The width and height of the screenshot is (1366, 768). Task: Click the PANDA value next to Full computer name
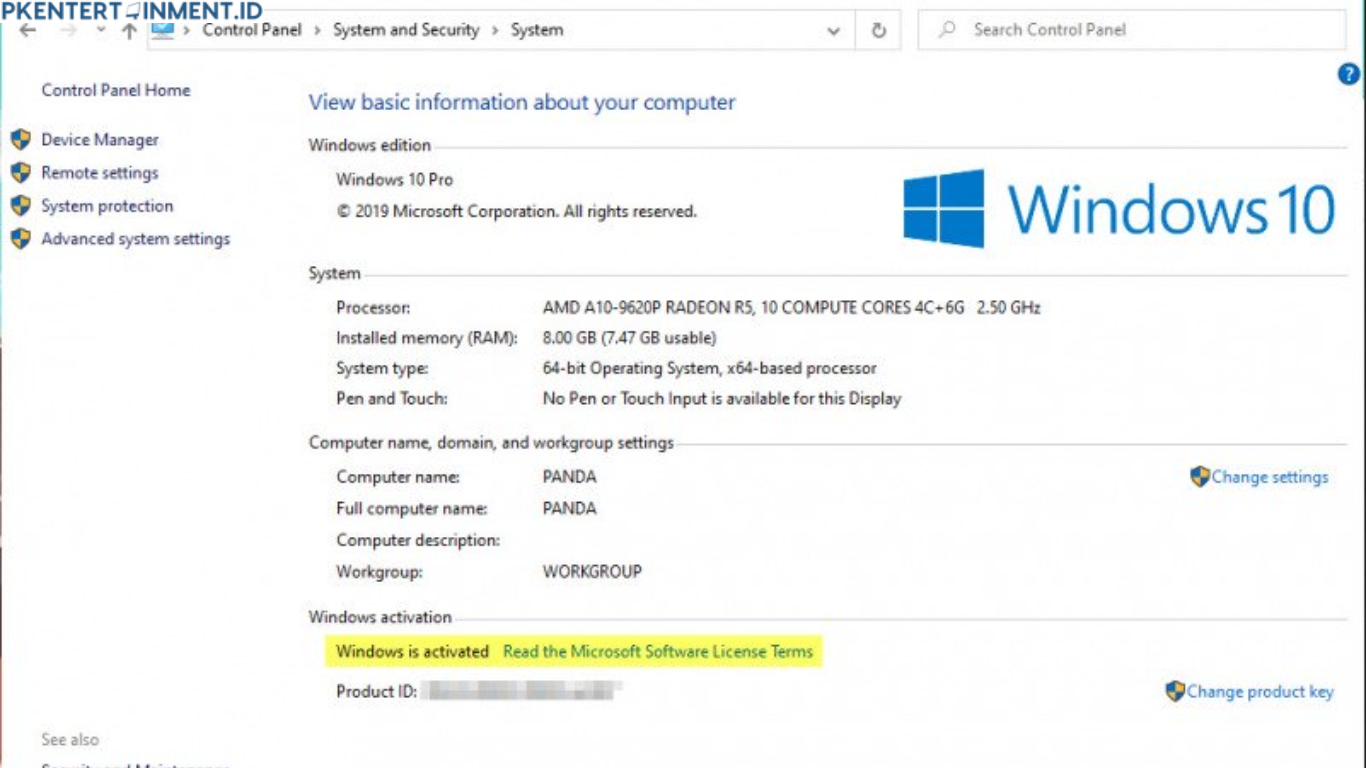click(x=569, y=508)
